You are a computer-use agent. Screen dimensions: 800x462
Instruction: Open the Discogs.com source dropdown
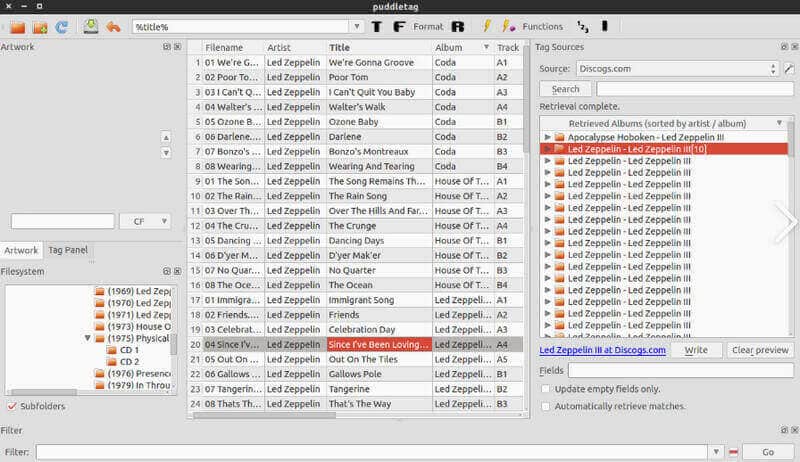pos(678,69)
